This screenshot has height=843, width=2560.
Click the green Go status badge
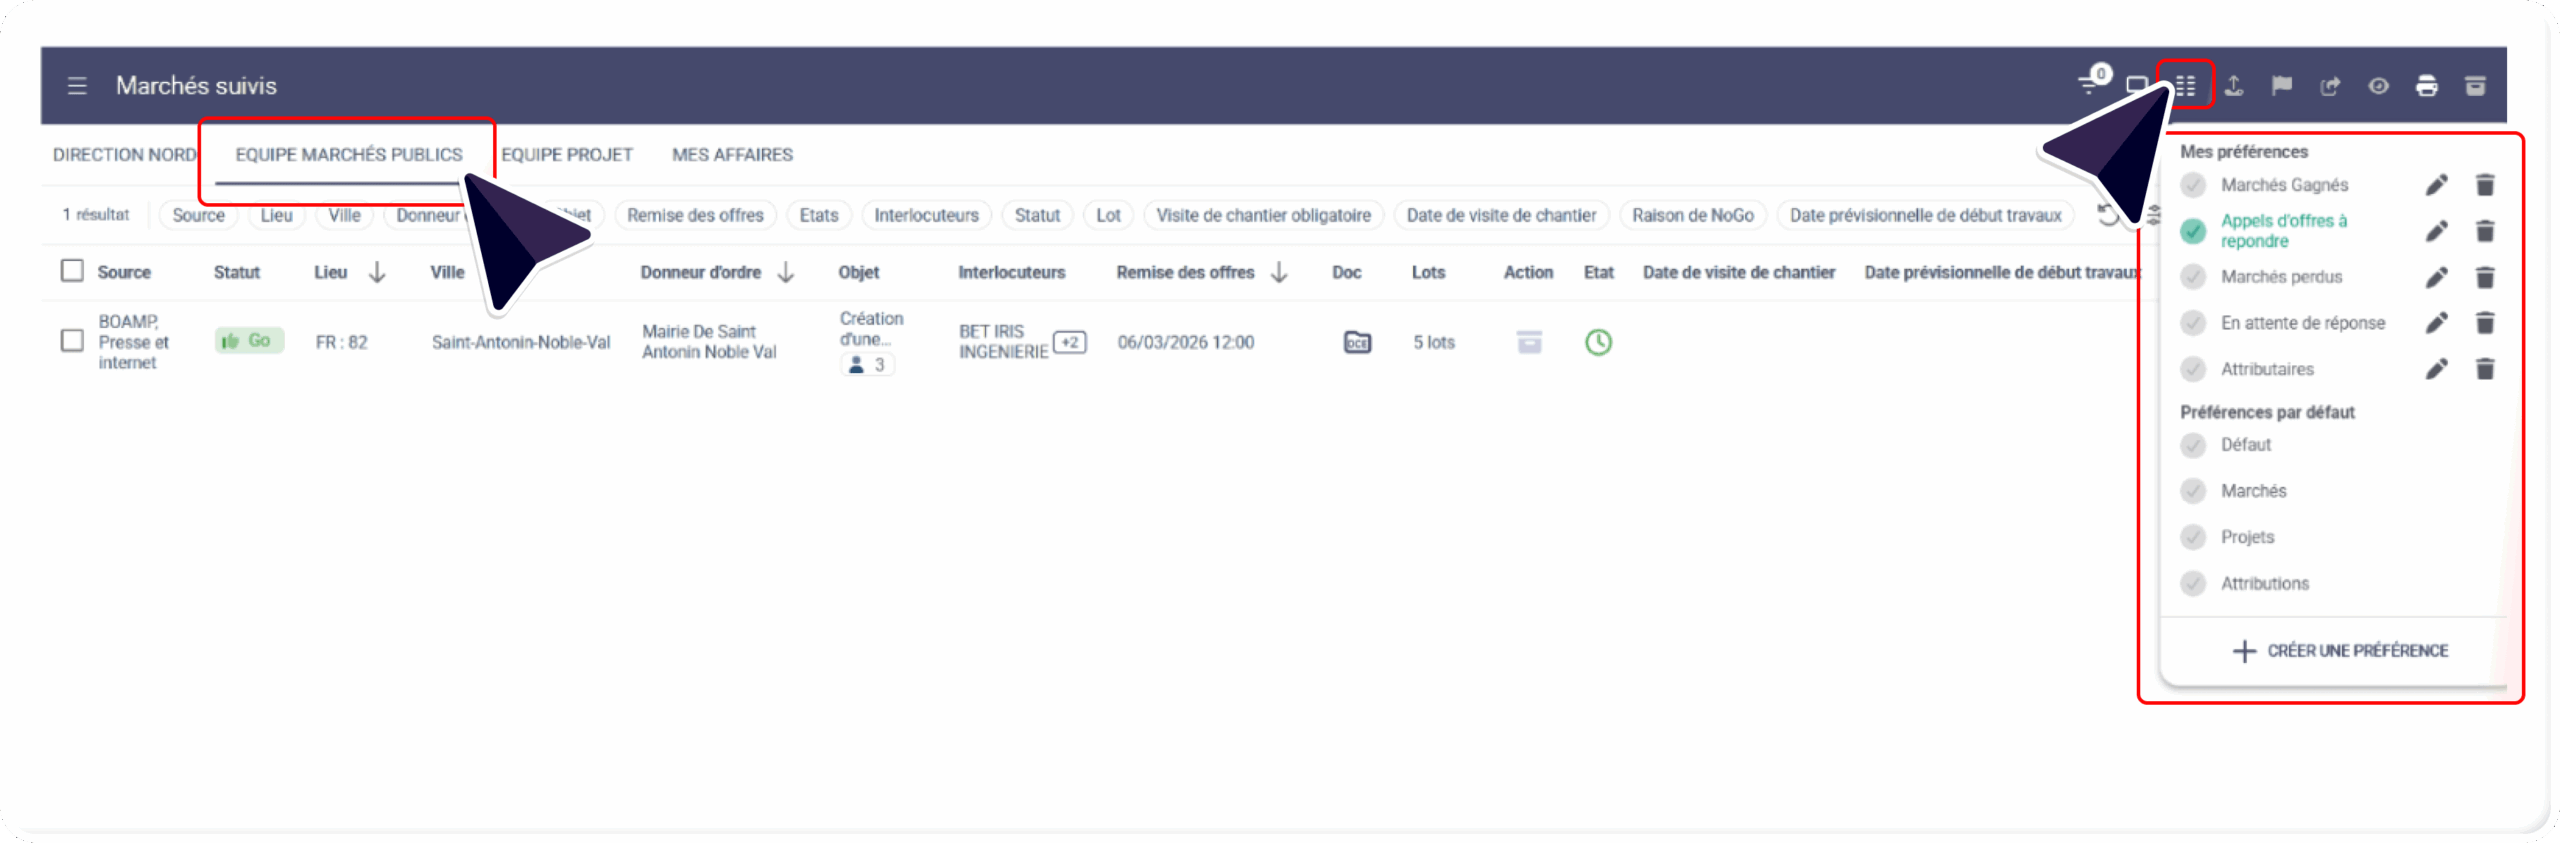click(249, 341)
